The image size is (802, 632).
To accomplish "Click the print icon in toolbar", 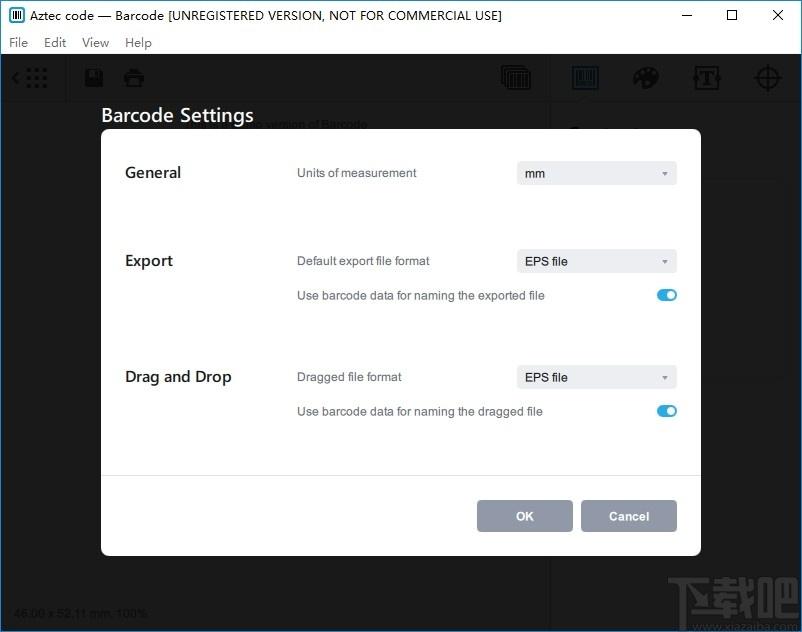I will (x=133, y=78).
